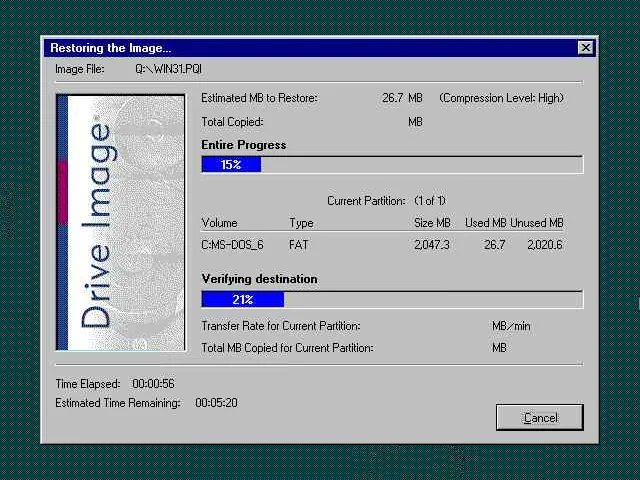Click the "Used MB" column header

(x=485, y=223)
